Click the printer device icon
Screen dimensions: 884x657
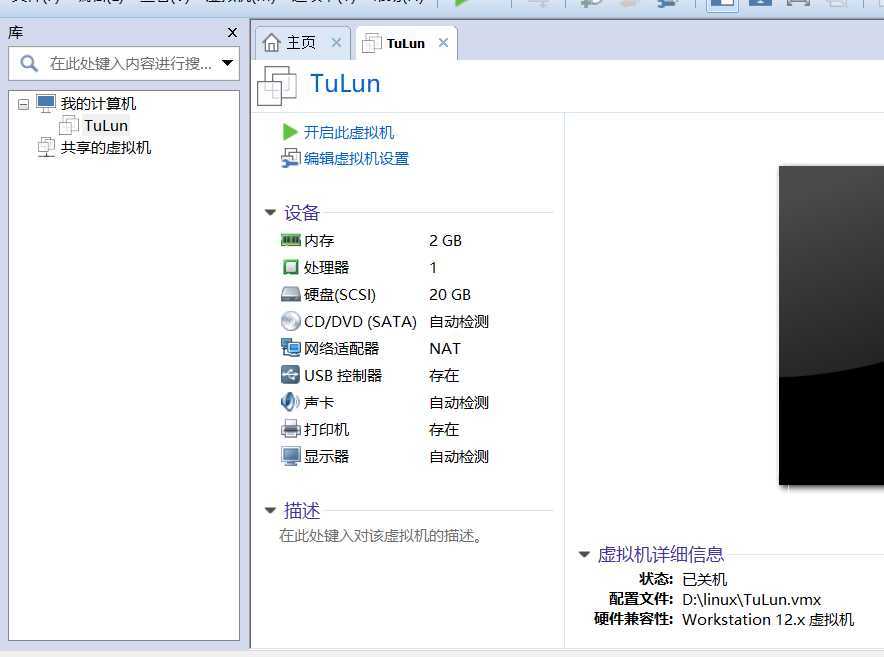[x=291, y=429]
